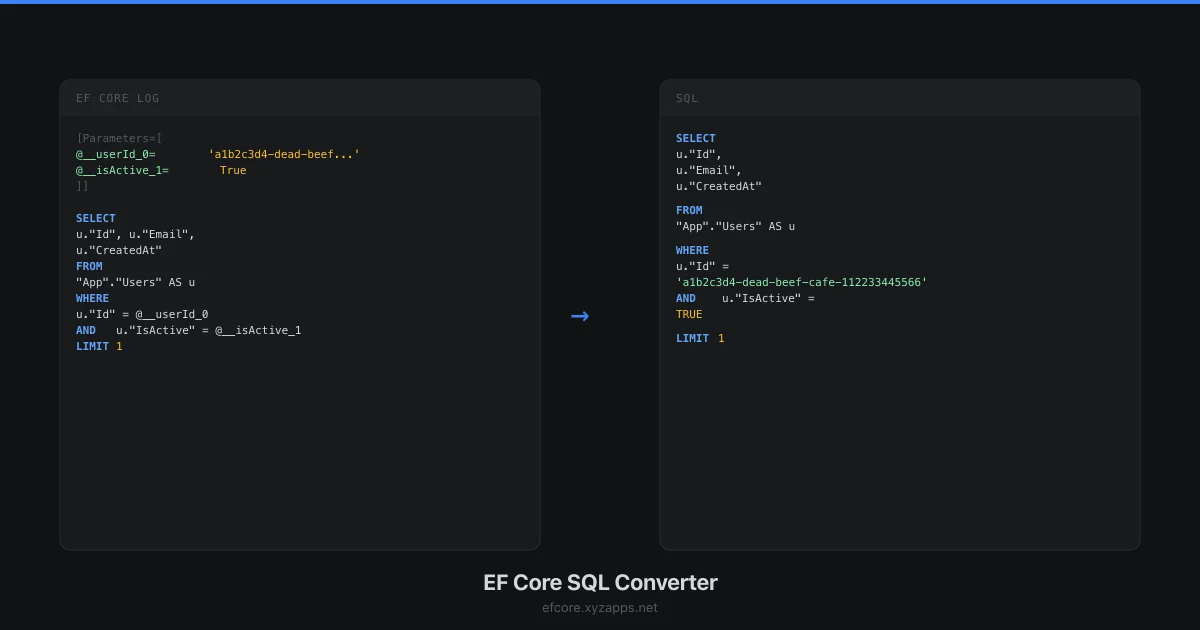1200x630 pixels.
Task: Click the u."Id", line in SQL output
Action: (x=699, y=154)
